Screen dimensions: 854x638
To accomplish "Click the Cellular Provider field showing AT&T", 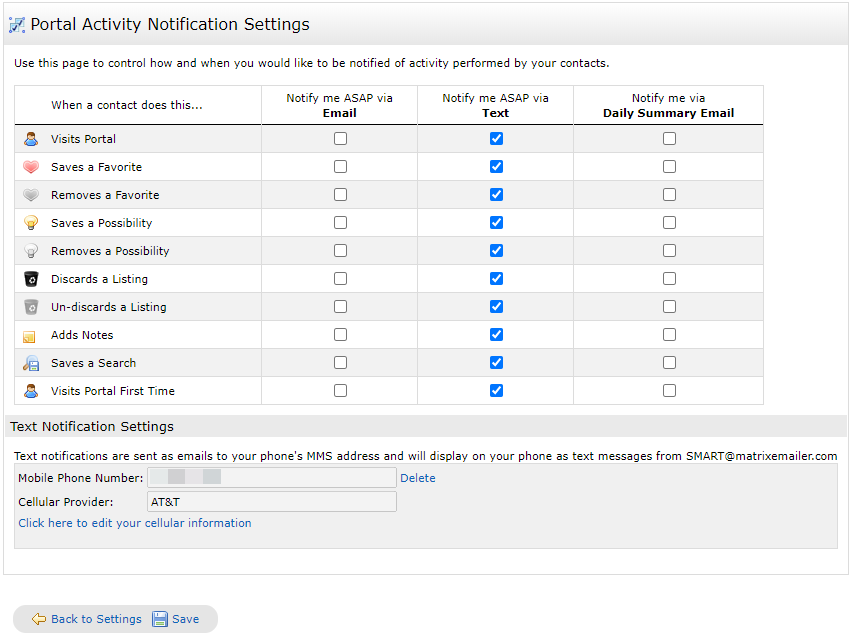I will [272, 502].
